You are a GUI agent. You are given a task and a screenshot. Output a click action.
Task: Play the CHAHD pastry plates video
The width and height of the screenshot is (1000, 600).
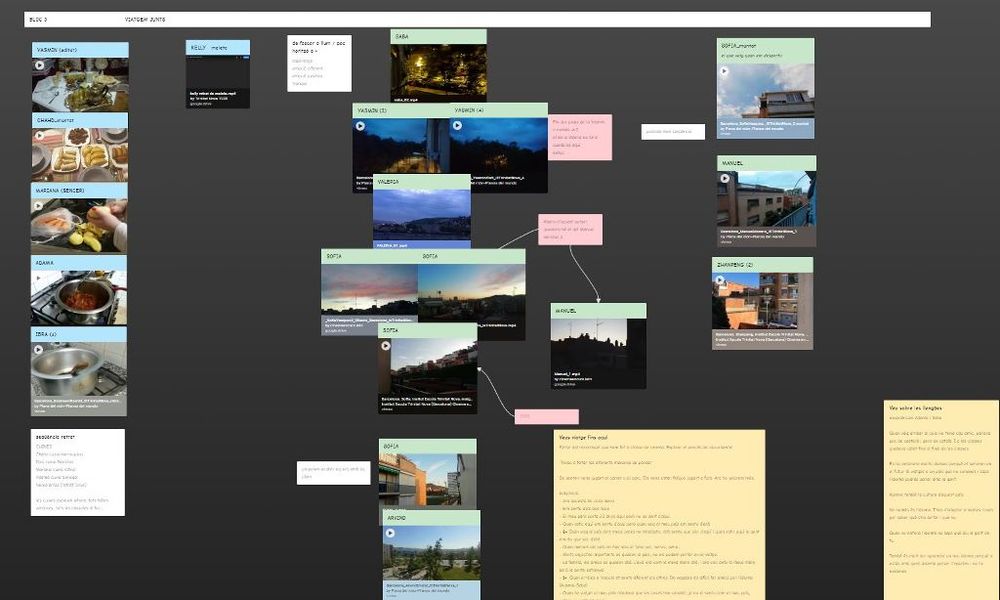pos(40,135)
